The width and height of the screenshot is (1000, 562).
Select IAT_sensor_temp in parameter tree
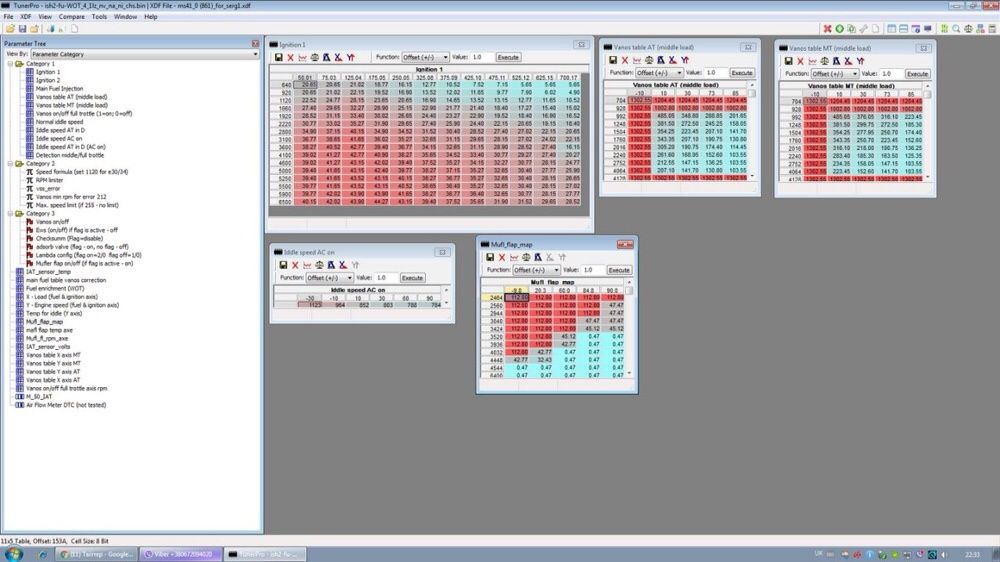(48, 272)
